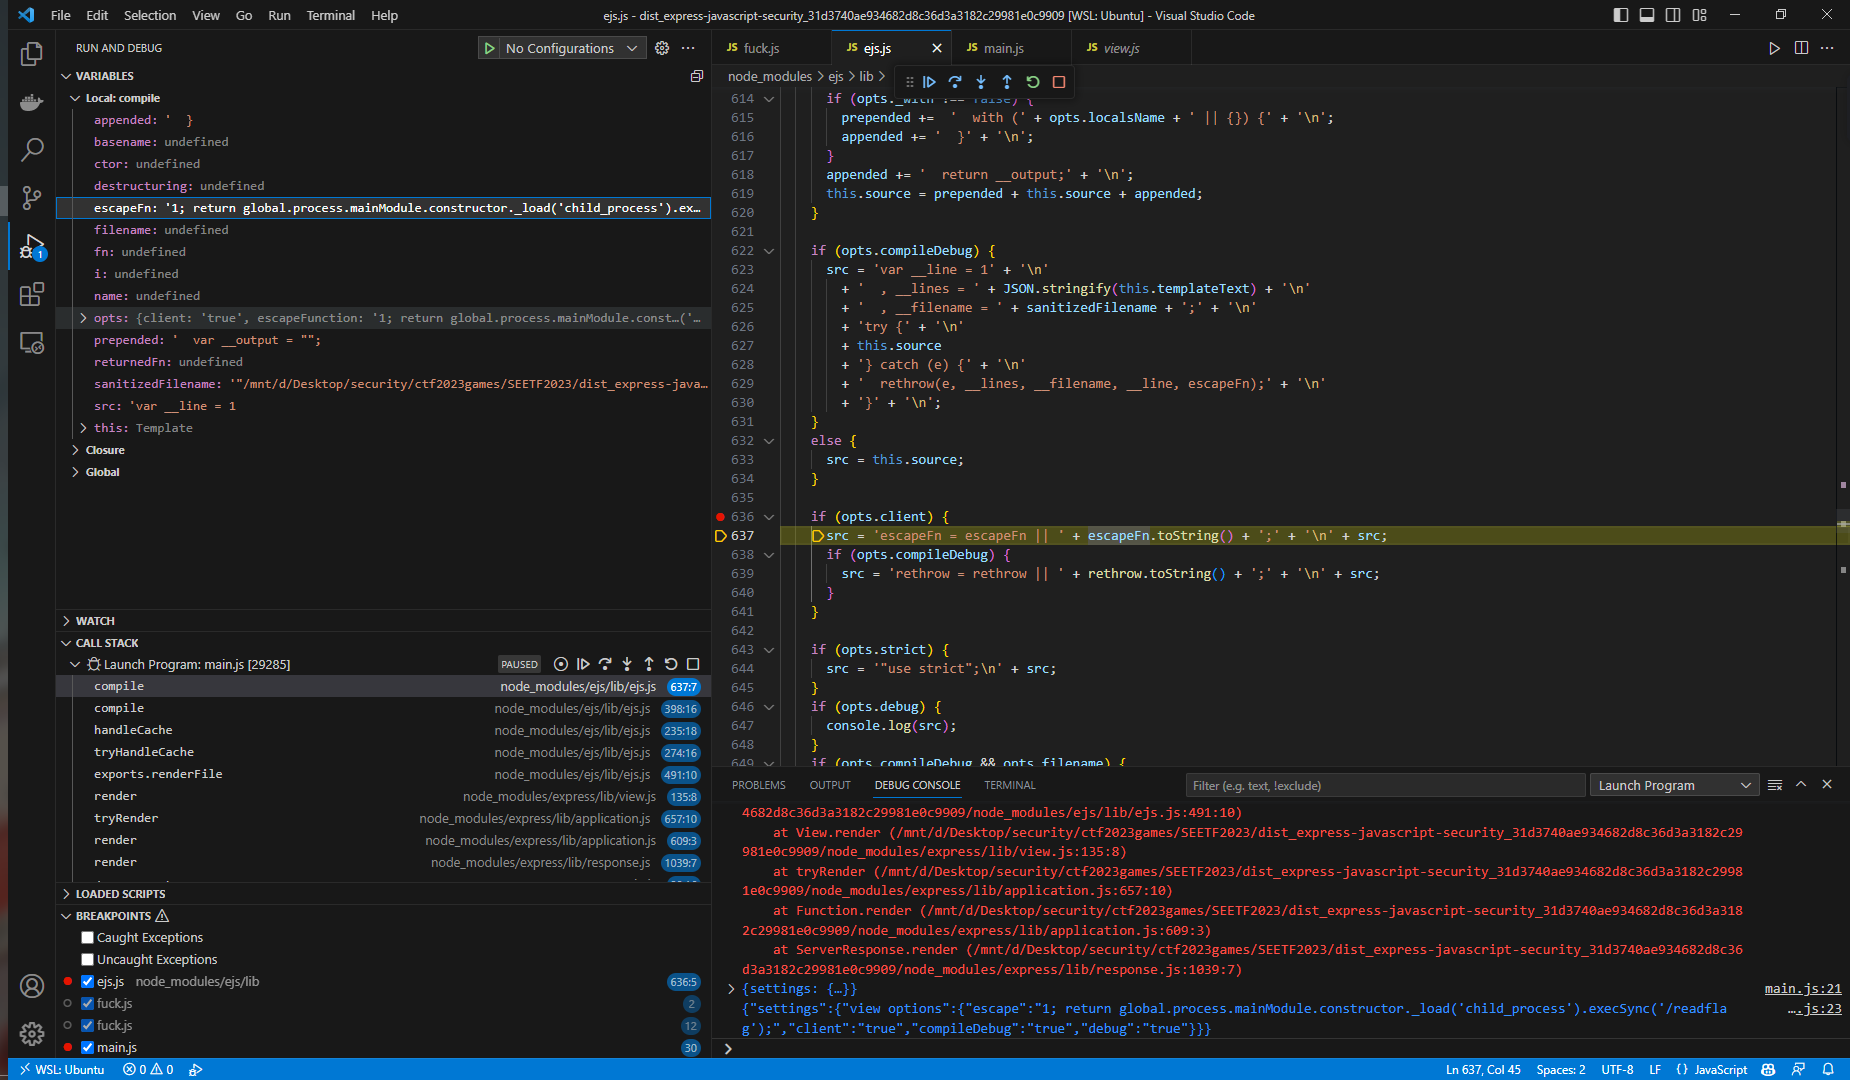Run file with editor play icon
The height and width of the screenshot is (1080, 1850).
pyautogui.click(x=1774, y=48)
